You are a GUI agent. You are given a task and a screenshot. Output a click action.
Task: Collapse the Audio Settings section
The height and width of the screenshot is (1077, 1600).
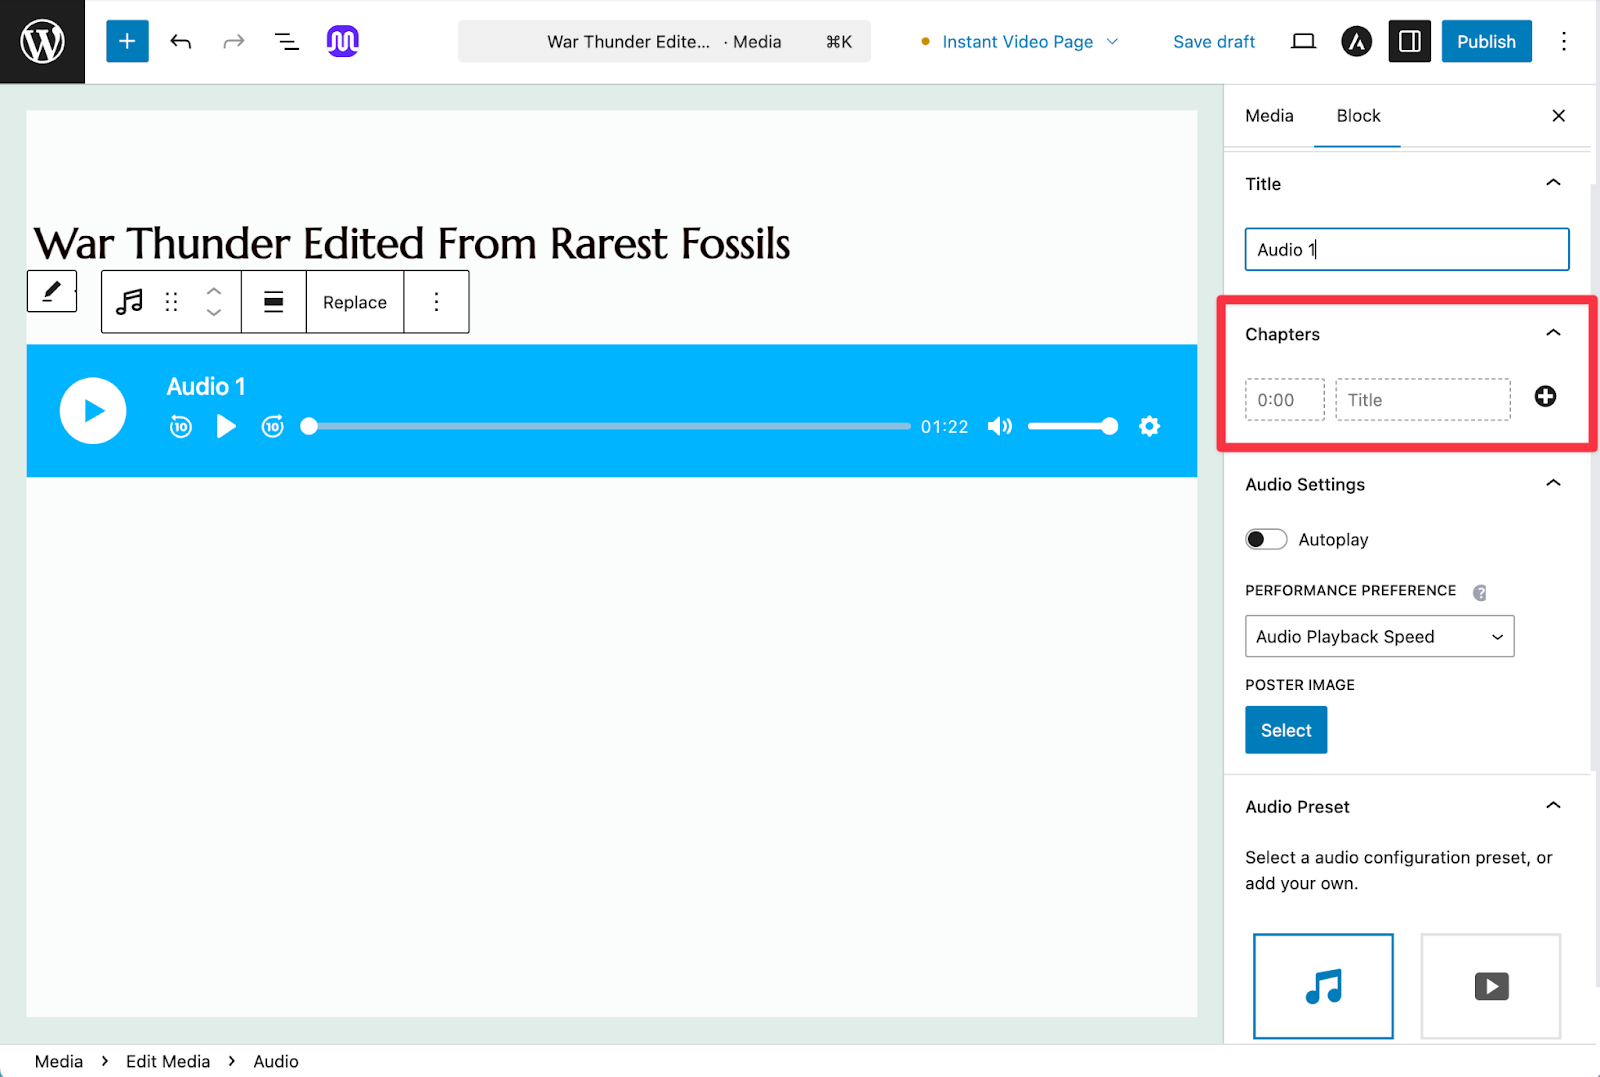[1552, 483]
